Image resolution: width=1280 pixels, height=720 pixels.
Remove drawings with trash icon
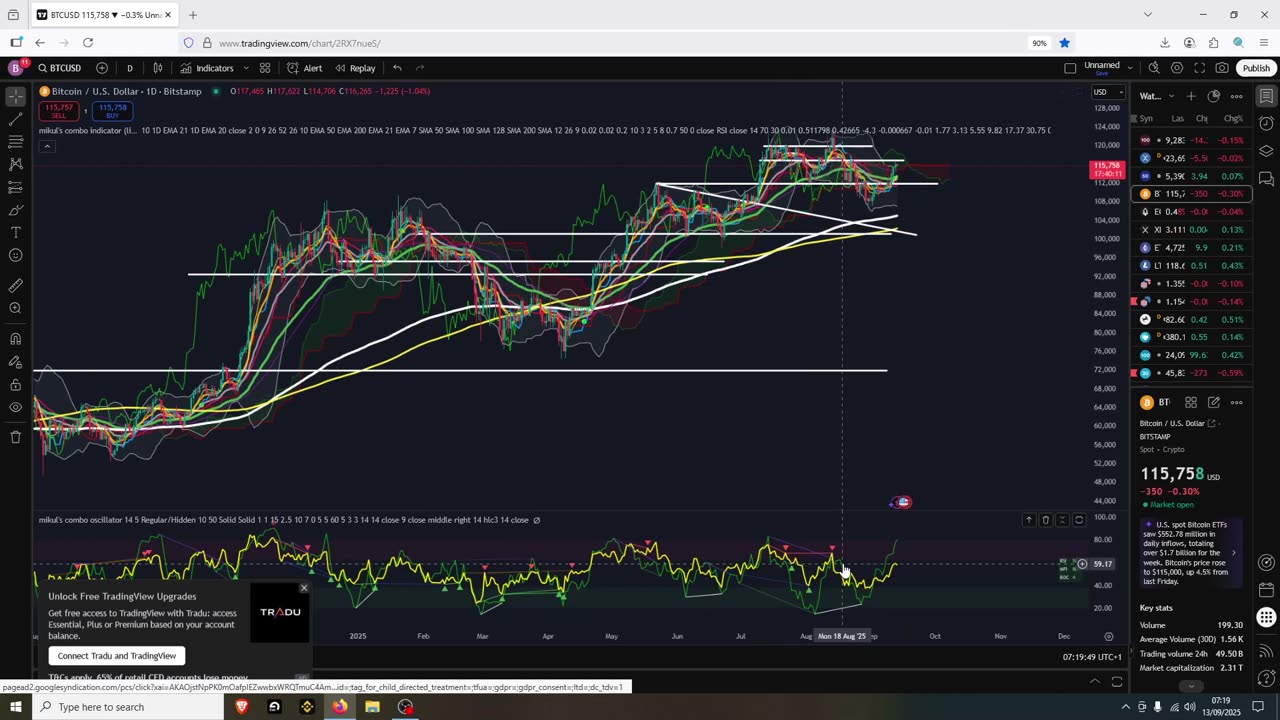click(16, 437)
